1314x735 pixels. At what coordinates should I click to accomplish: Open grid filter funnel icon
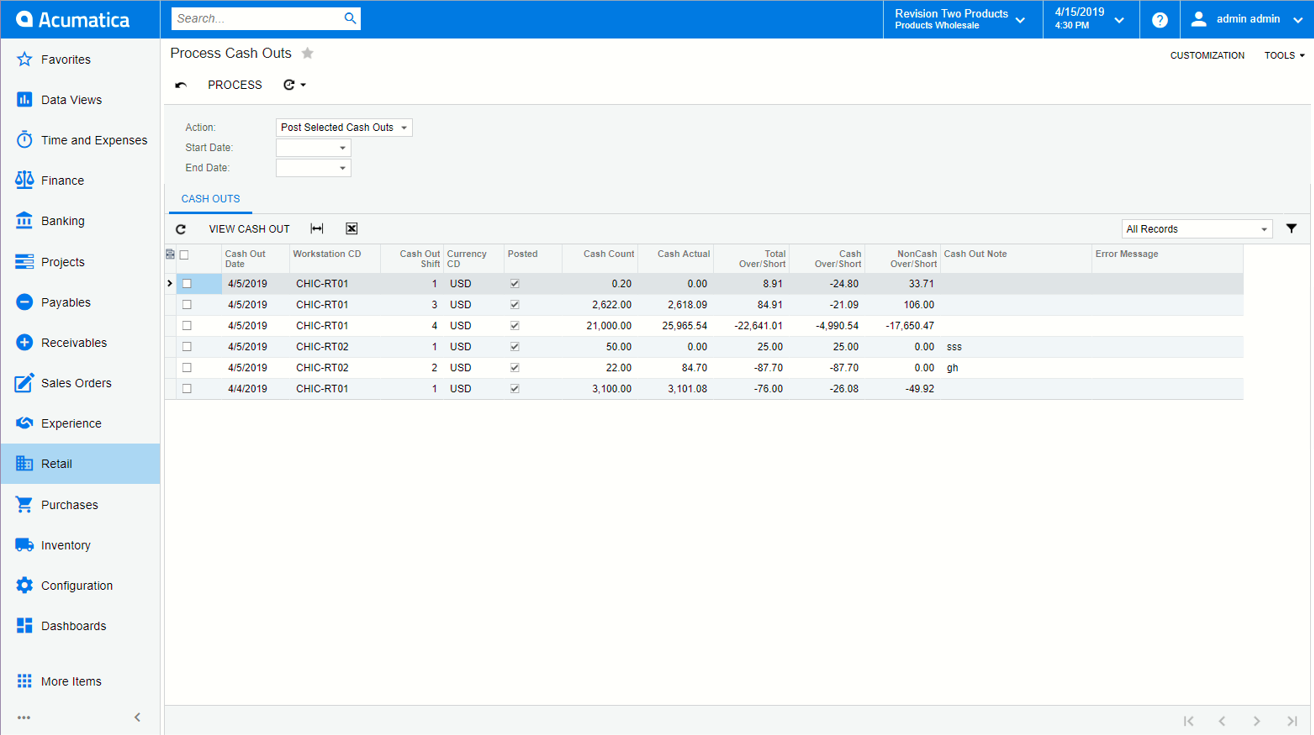tap(1292, 229)
